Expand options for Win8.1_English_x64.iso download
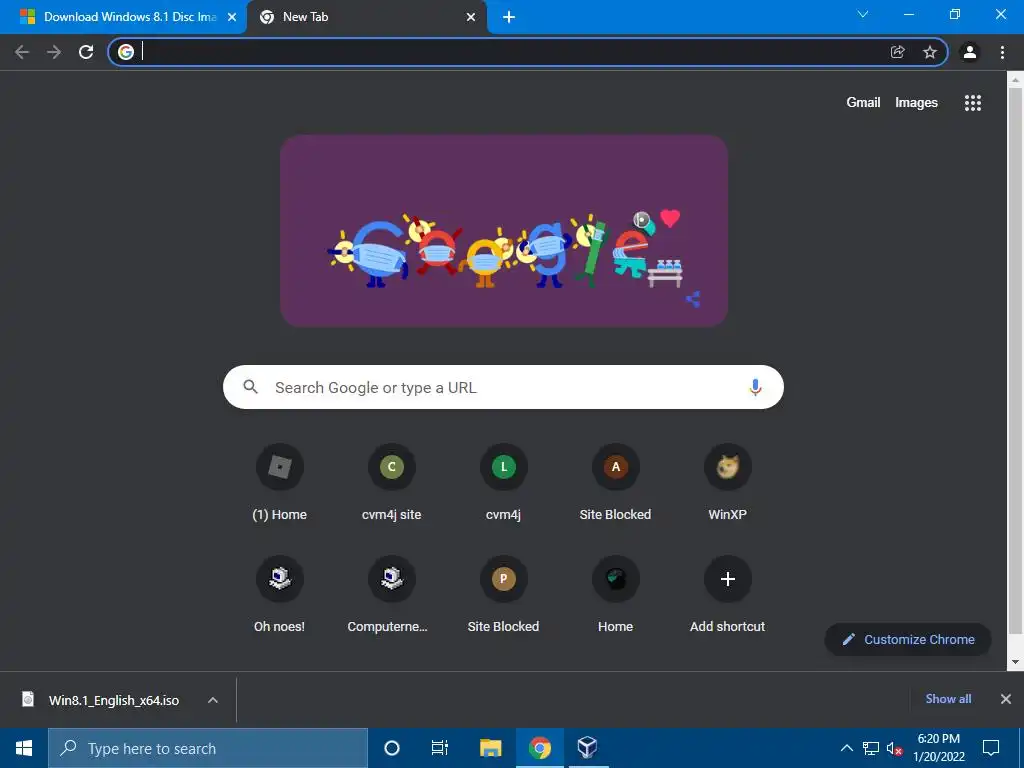The width and height of the screenshot is (1024, 768). (x=212, y=700)
